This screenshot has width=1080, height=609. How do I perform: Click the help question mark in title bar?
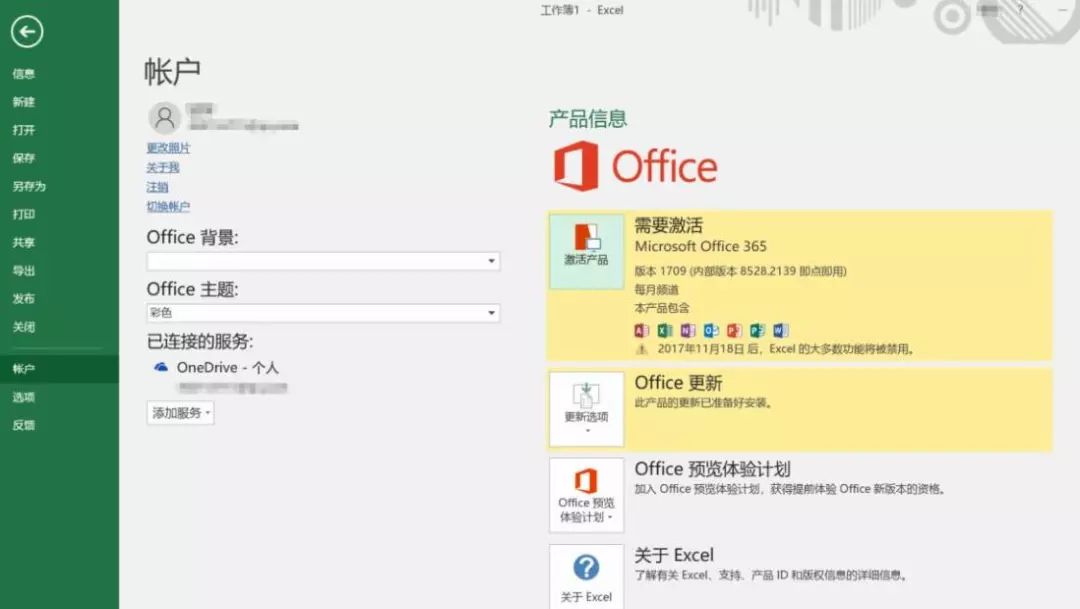point(1020,10)
